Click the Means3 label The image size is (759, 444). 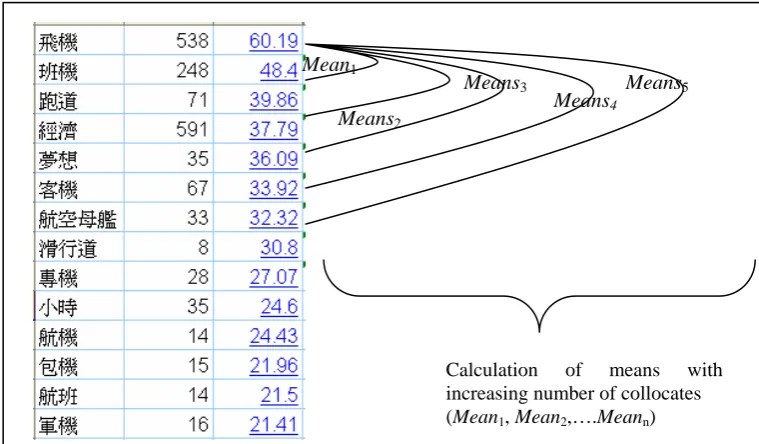tap(495, 83)
